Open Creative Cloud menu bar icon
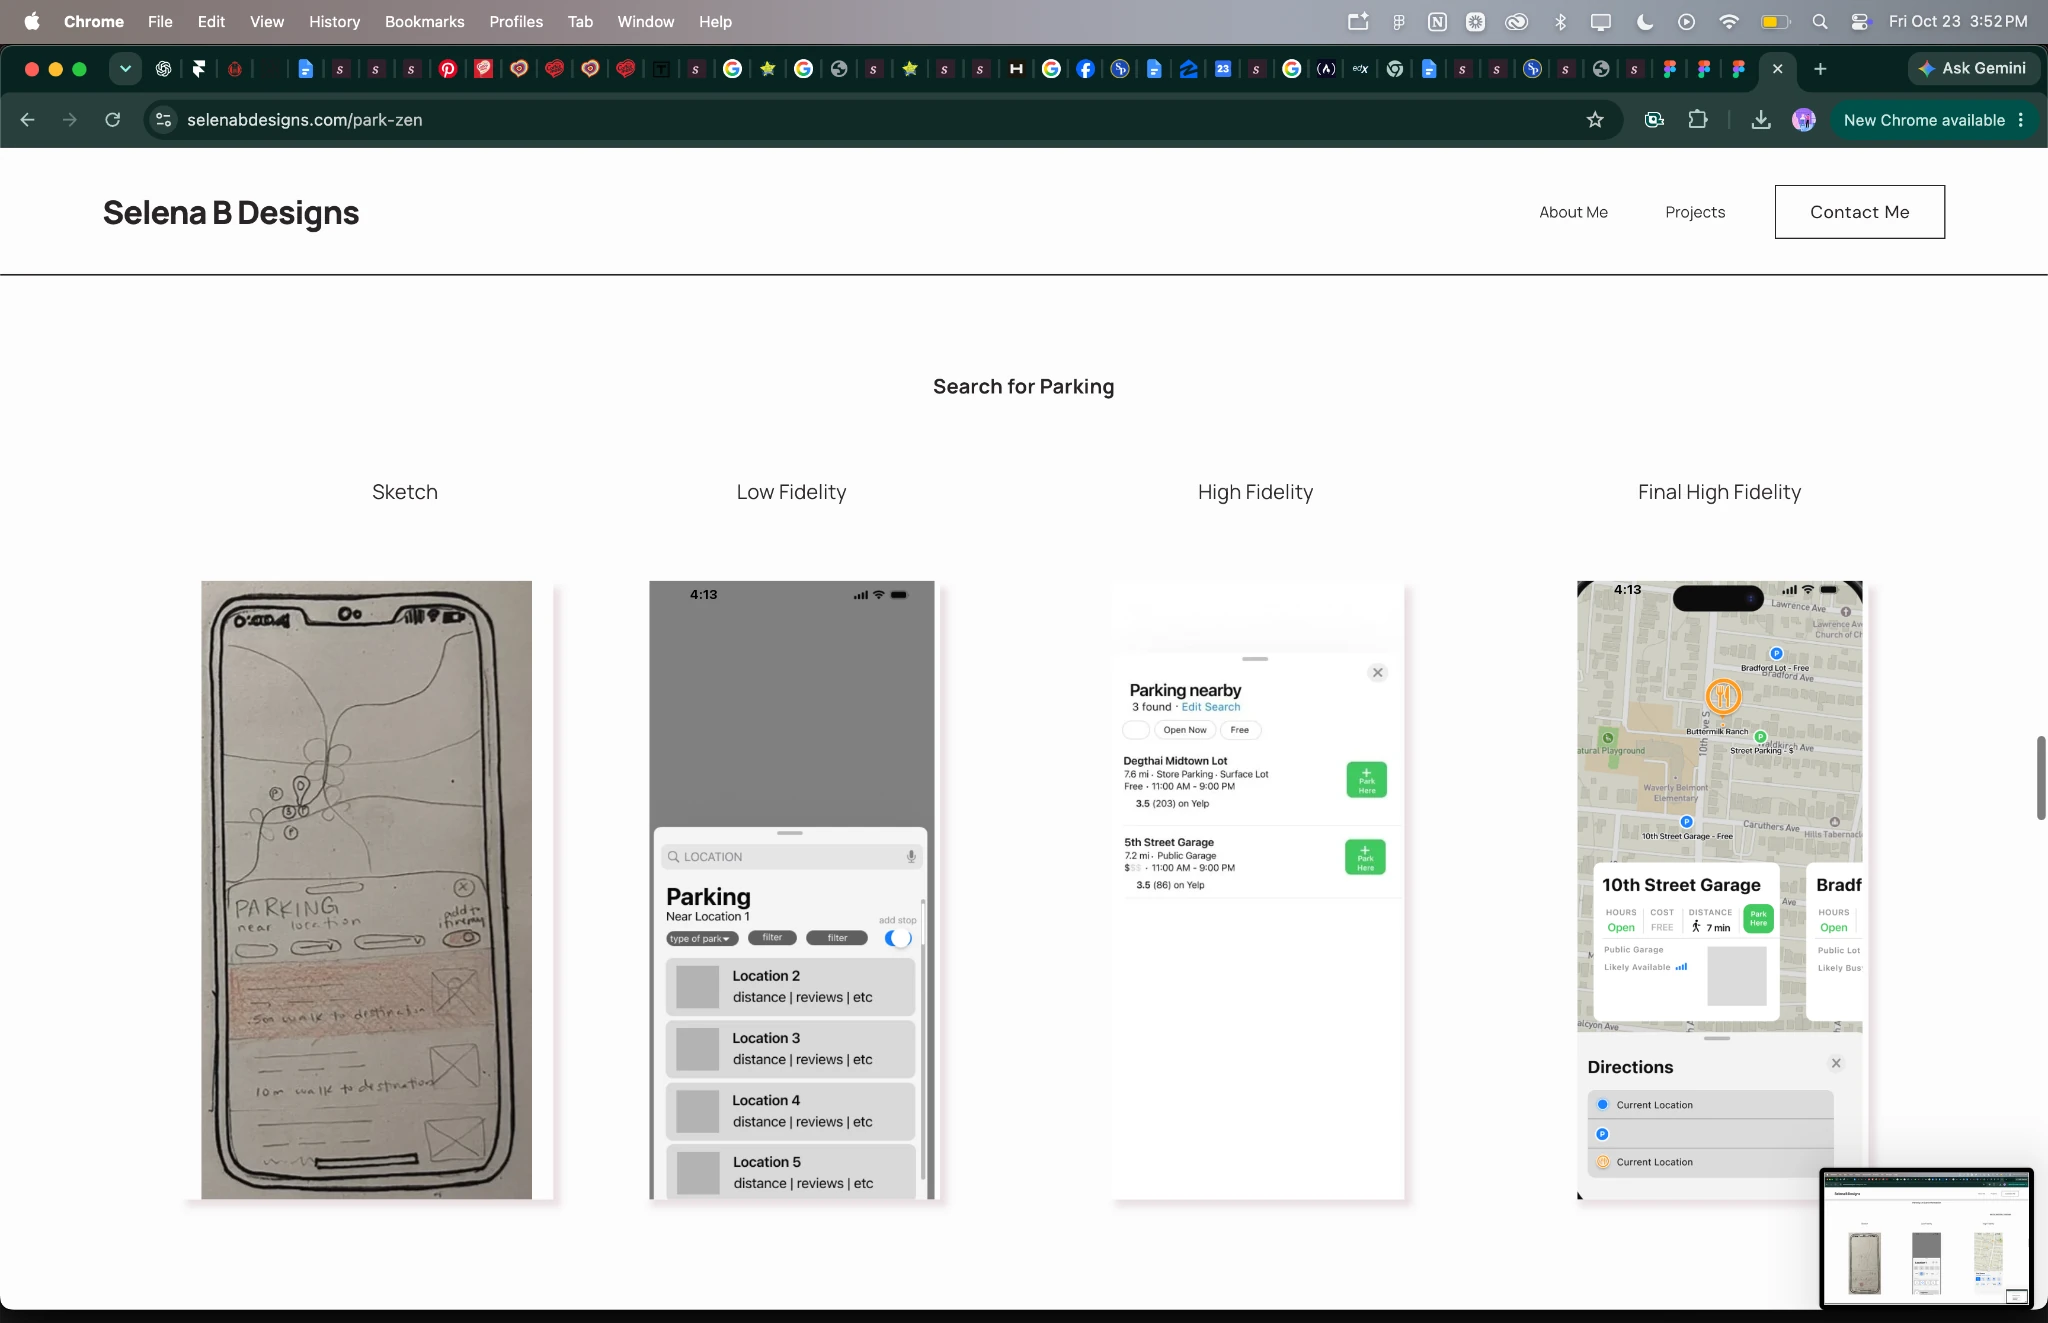 tap(1517, 21)
